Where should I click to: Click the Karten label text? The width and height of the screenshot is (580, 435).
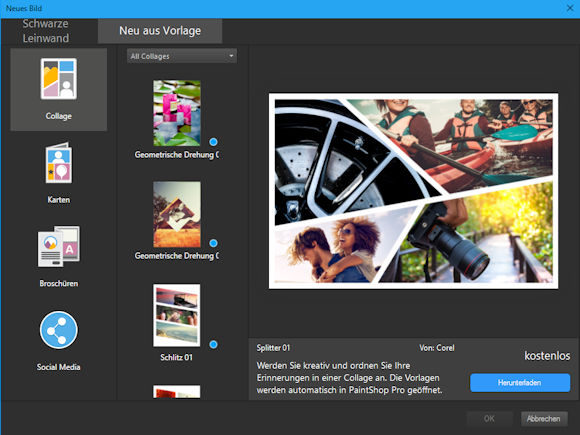click(x=58, y=200)
